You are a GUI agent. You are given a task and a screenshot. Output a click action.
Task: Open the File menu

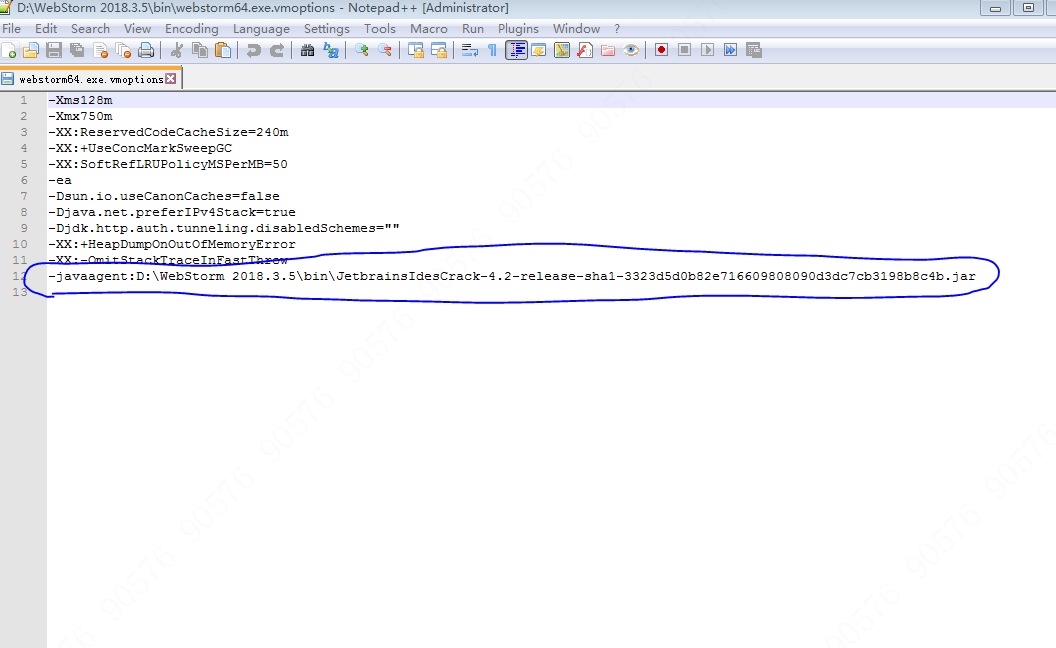[11, 29]
